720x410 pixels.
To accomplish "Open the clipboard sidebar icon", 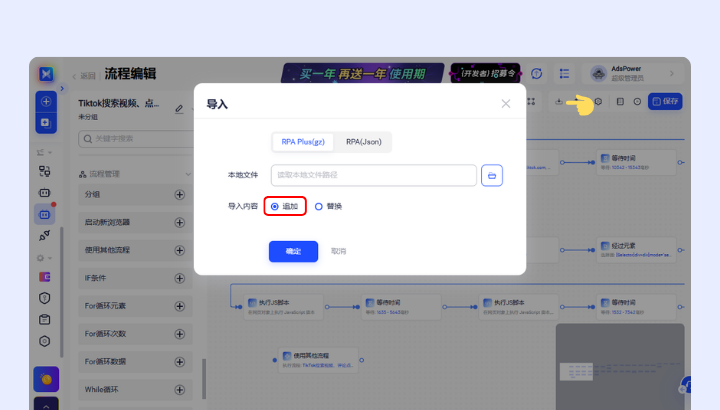I will [x=45, y=320].
